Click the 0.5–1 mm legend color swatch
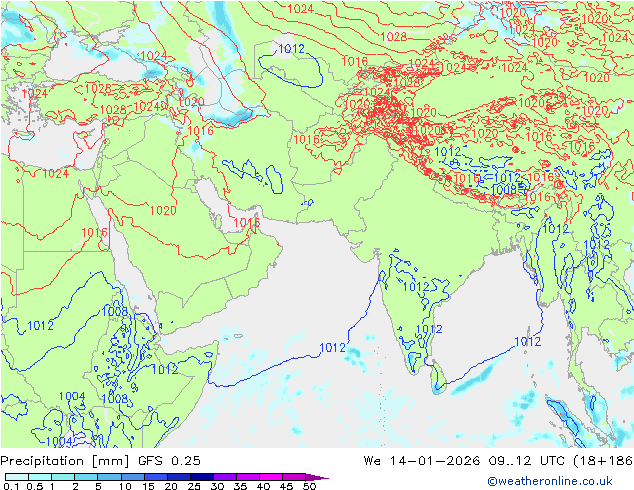Screen dimensions: 634x490 40,477
